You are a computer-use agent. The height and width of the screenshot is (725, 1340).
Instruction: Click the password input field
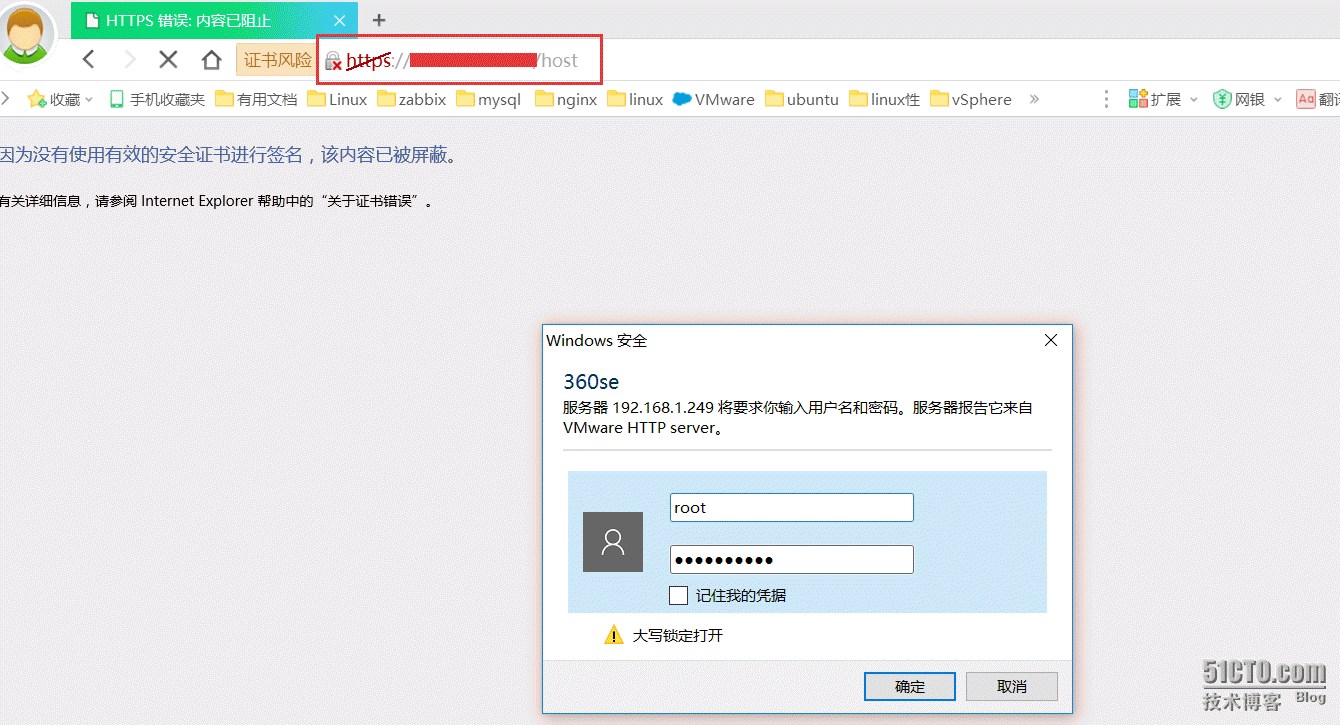coord(791,560)
